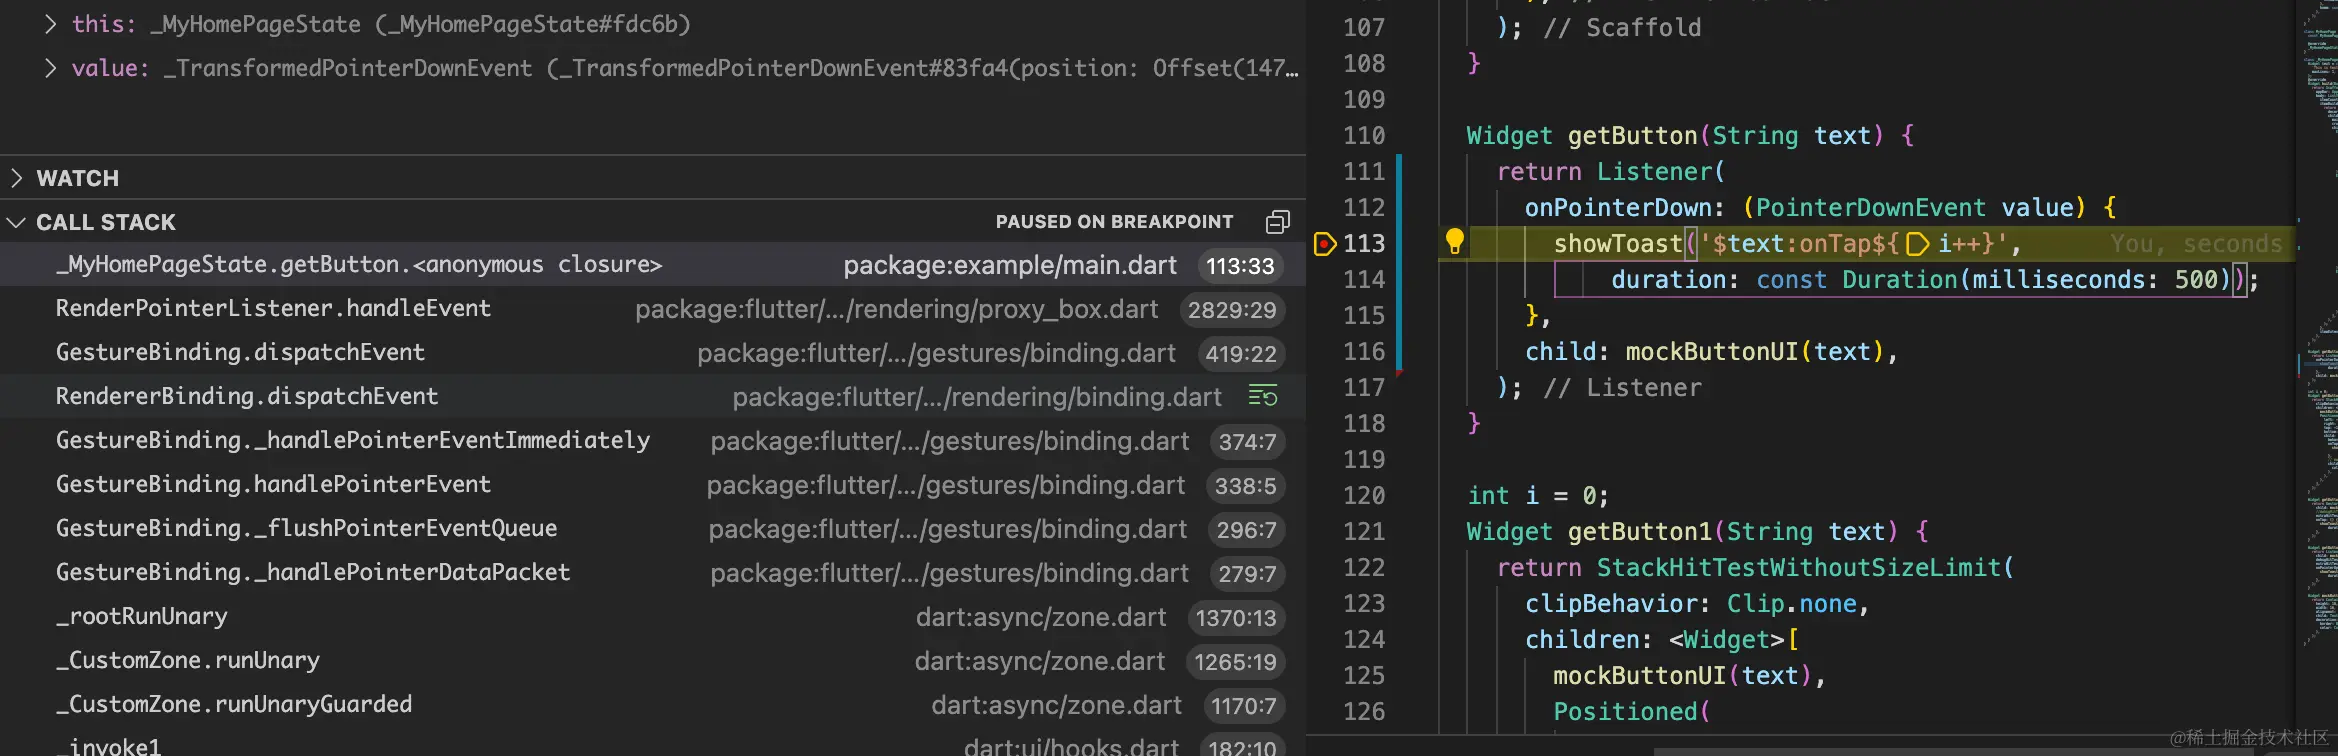Select the _CustomZone.runUnaryGuarded stack frame
This screenshot has height=756, width=2338.
click(x=653, y=704)
